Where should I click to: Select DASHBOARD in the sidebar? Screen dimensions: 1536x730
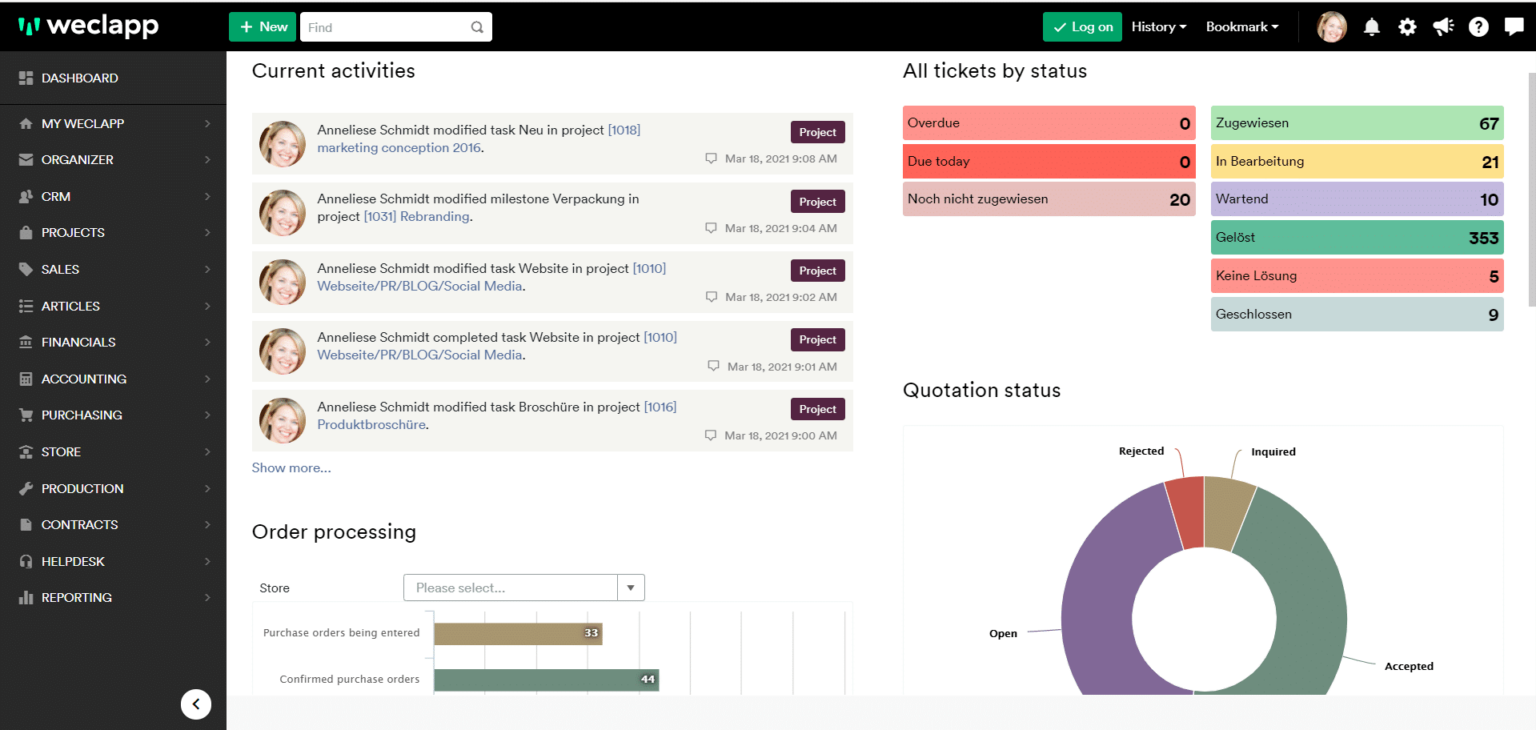(113, 78)
